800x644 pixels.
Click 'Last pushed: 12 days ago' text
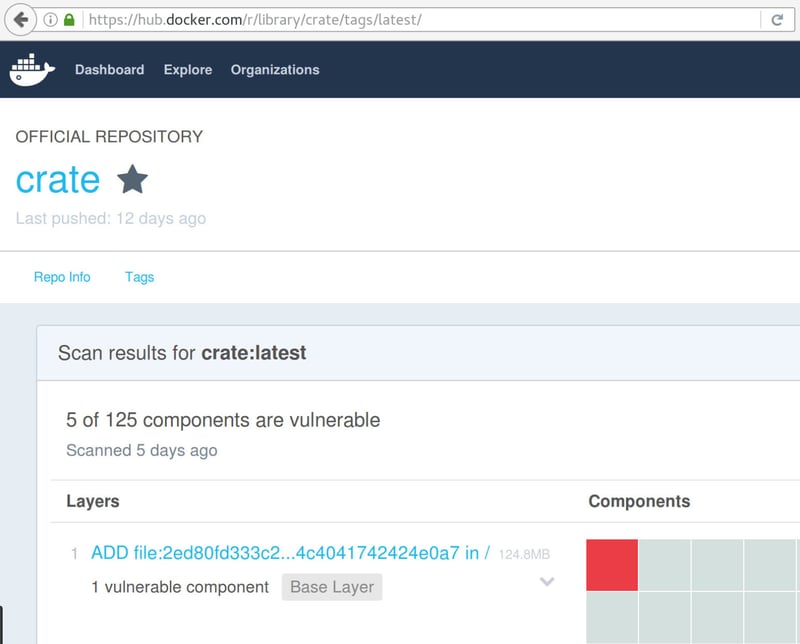point(111,218)
